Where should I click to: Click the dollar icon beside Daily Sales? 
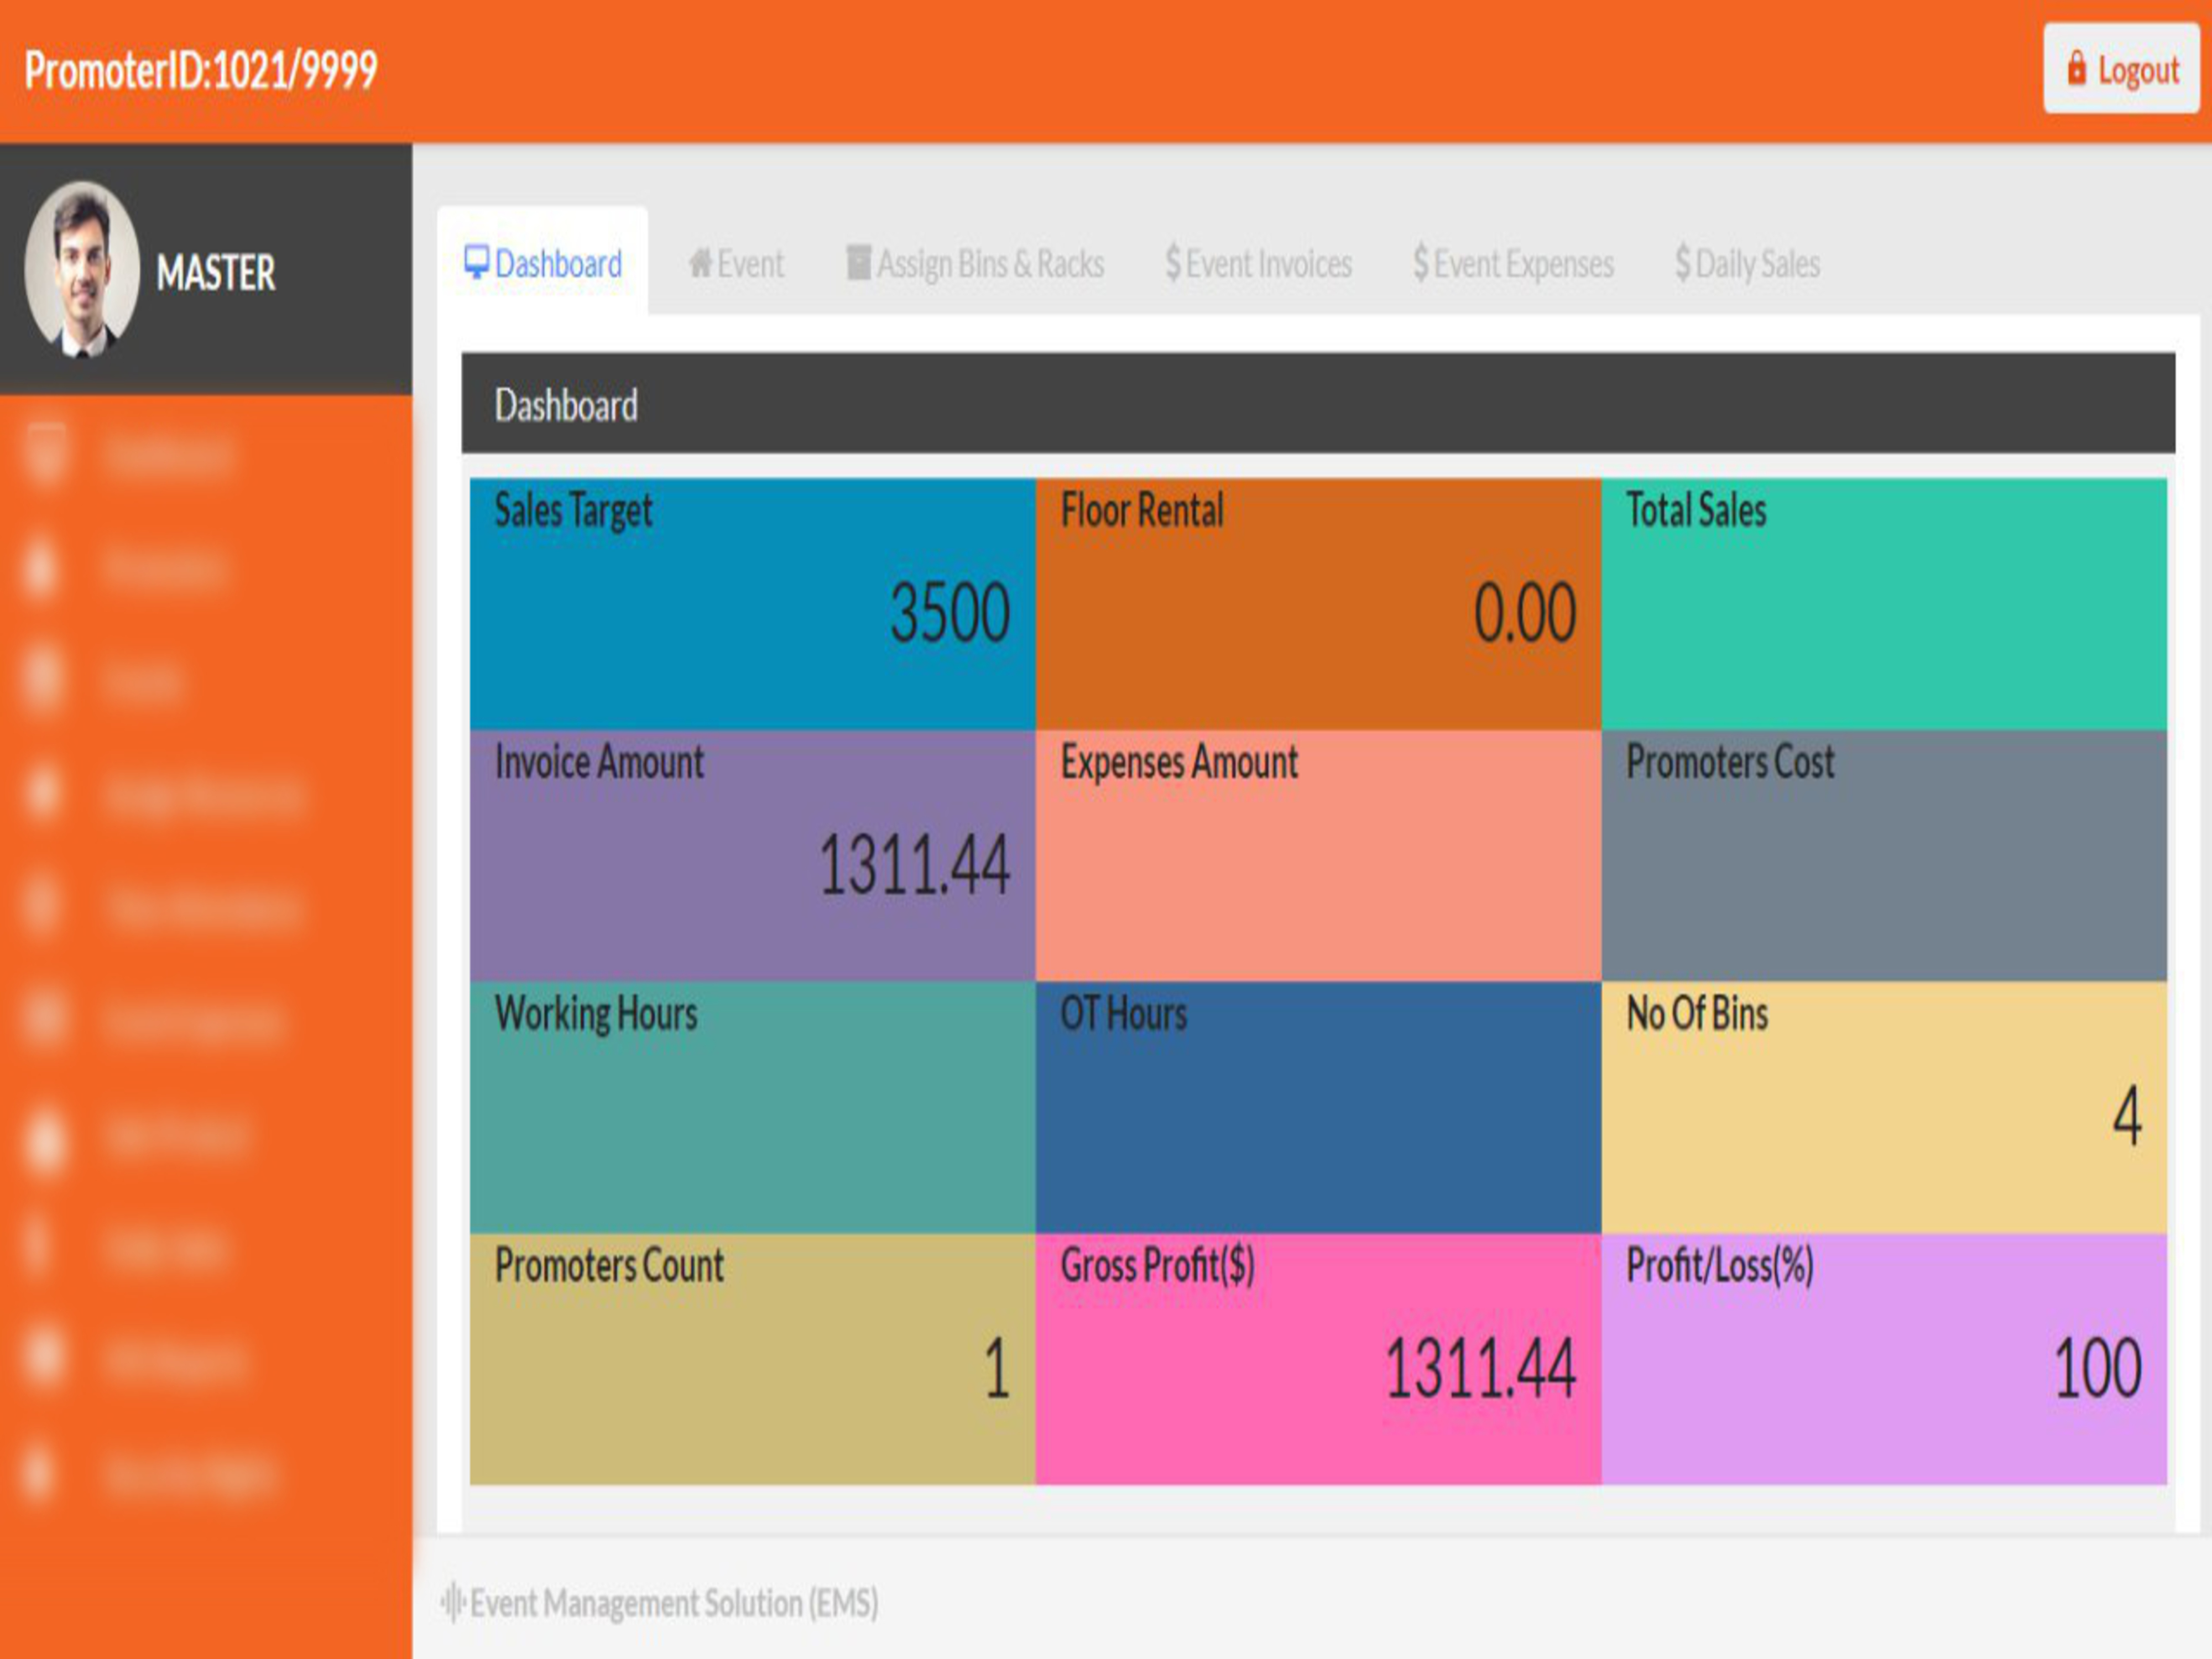point(1683,263)
